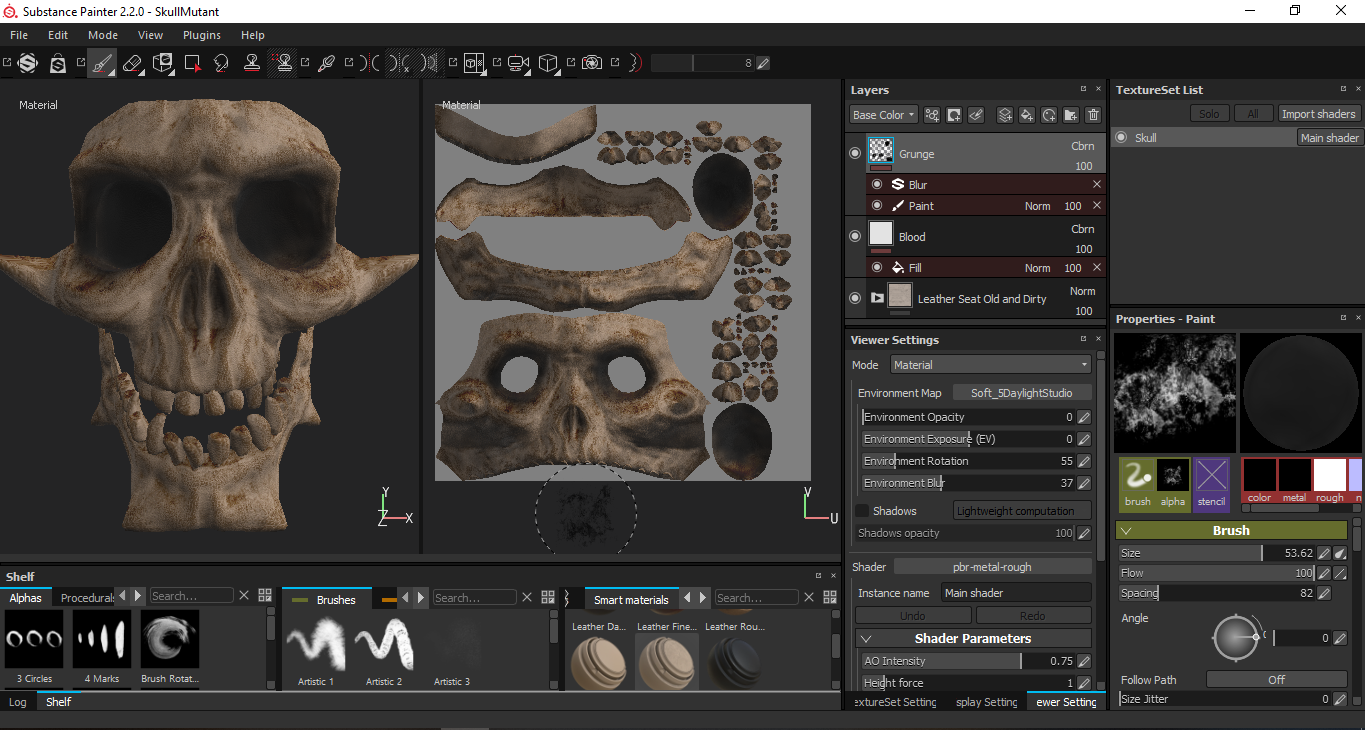Open the Iray camera render icon
The height and width of the screenshot is (730, 1365).
coord(592,63)
